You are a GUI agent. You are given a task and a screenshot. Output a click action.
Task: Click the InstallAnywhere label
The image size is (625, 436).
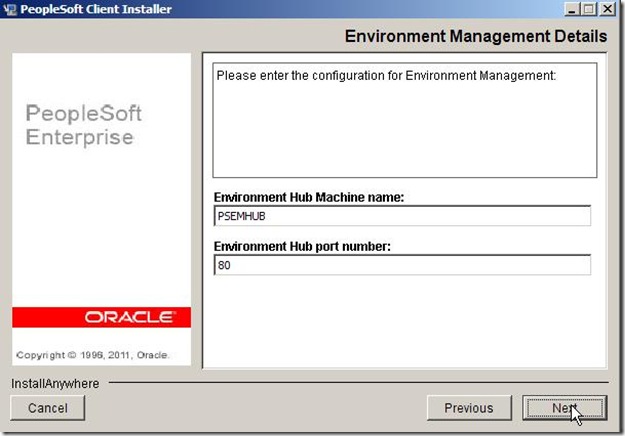[55, 383]
